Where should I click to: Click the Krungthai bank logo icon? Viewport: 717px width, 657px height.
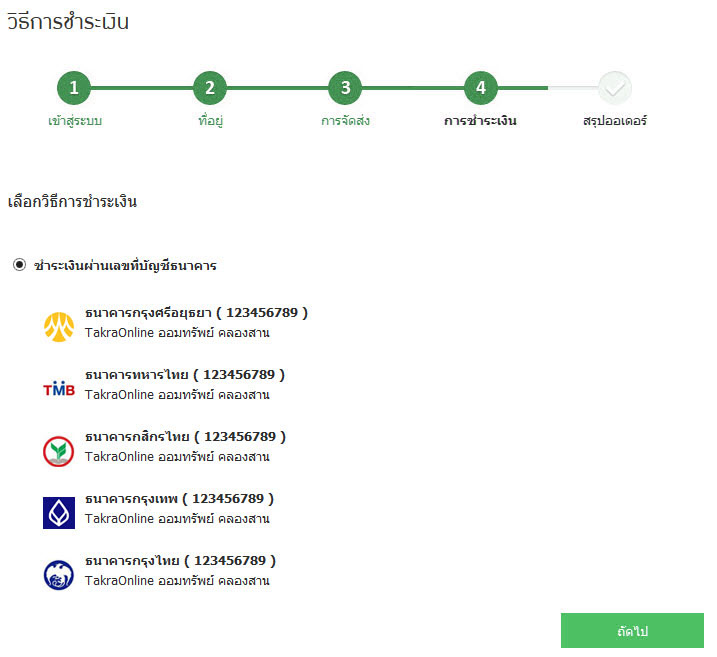[x=58, y=575]
